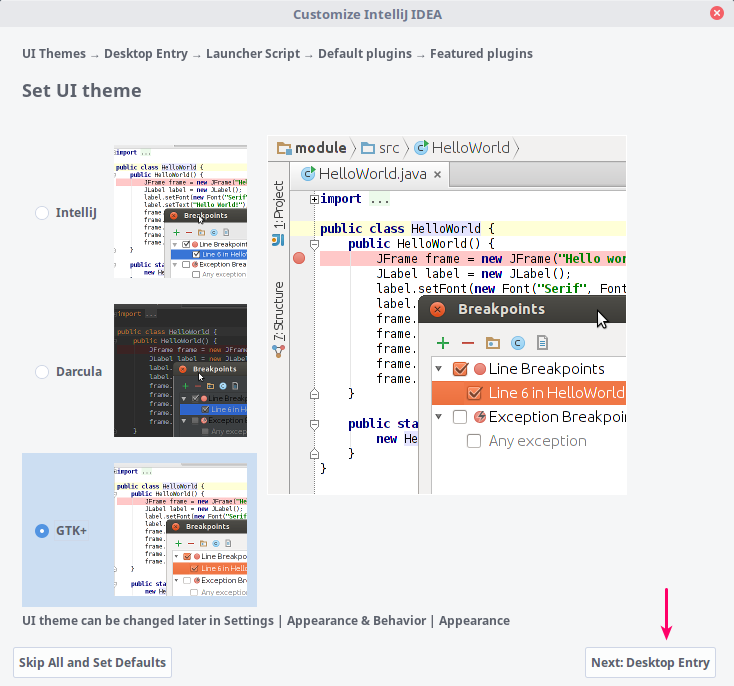Click the Default plugins breadcrumb step
The height and width of the screenshot is (686, 734).
click(x=365, y=54)
